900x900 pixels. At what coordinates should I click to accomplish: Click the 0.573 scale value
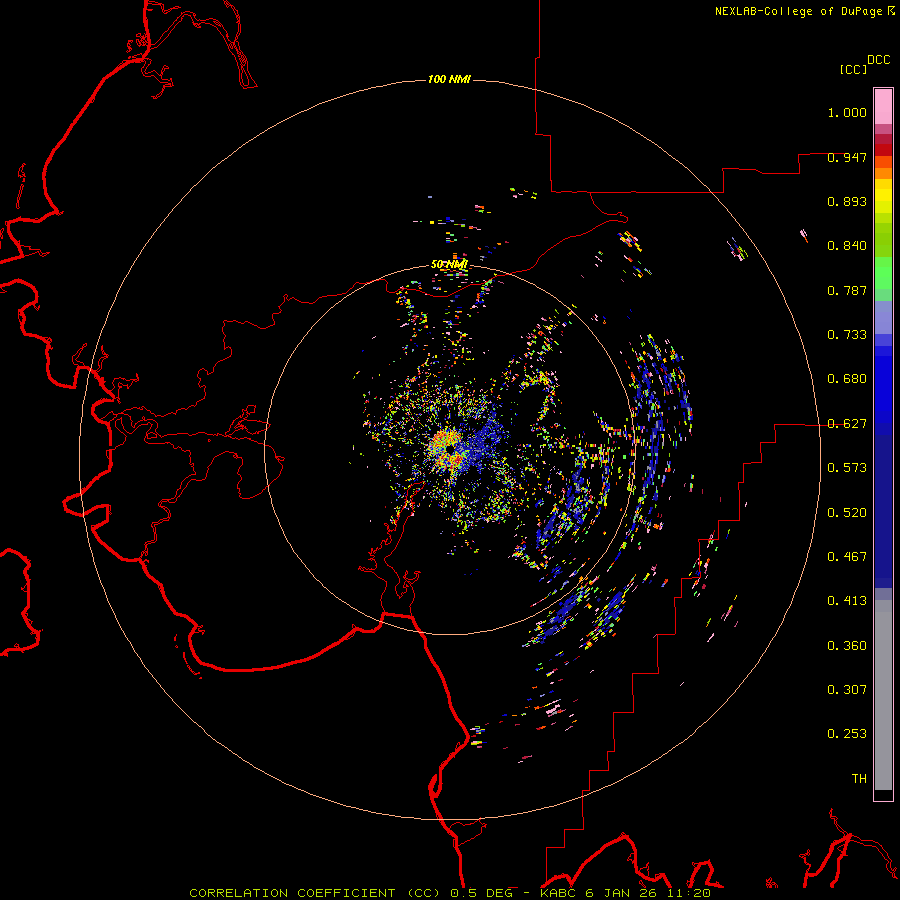pyautogui.click(x=847, y=468)
